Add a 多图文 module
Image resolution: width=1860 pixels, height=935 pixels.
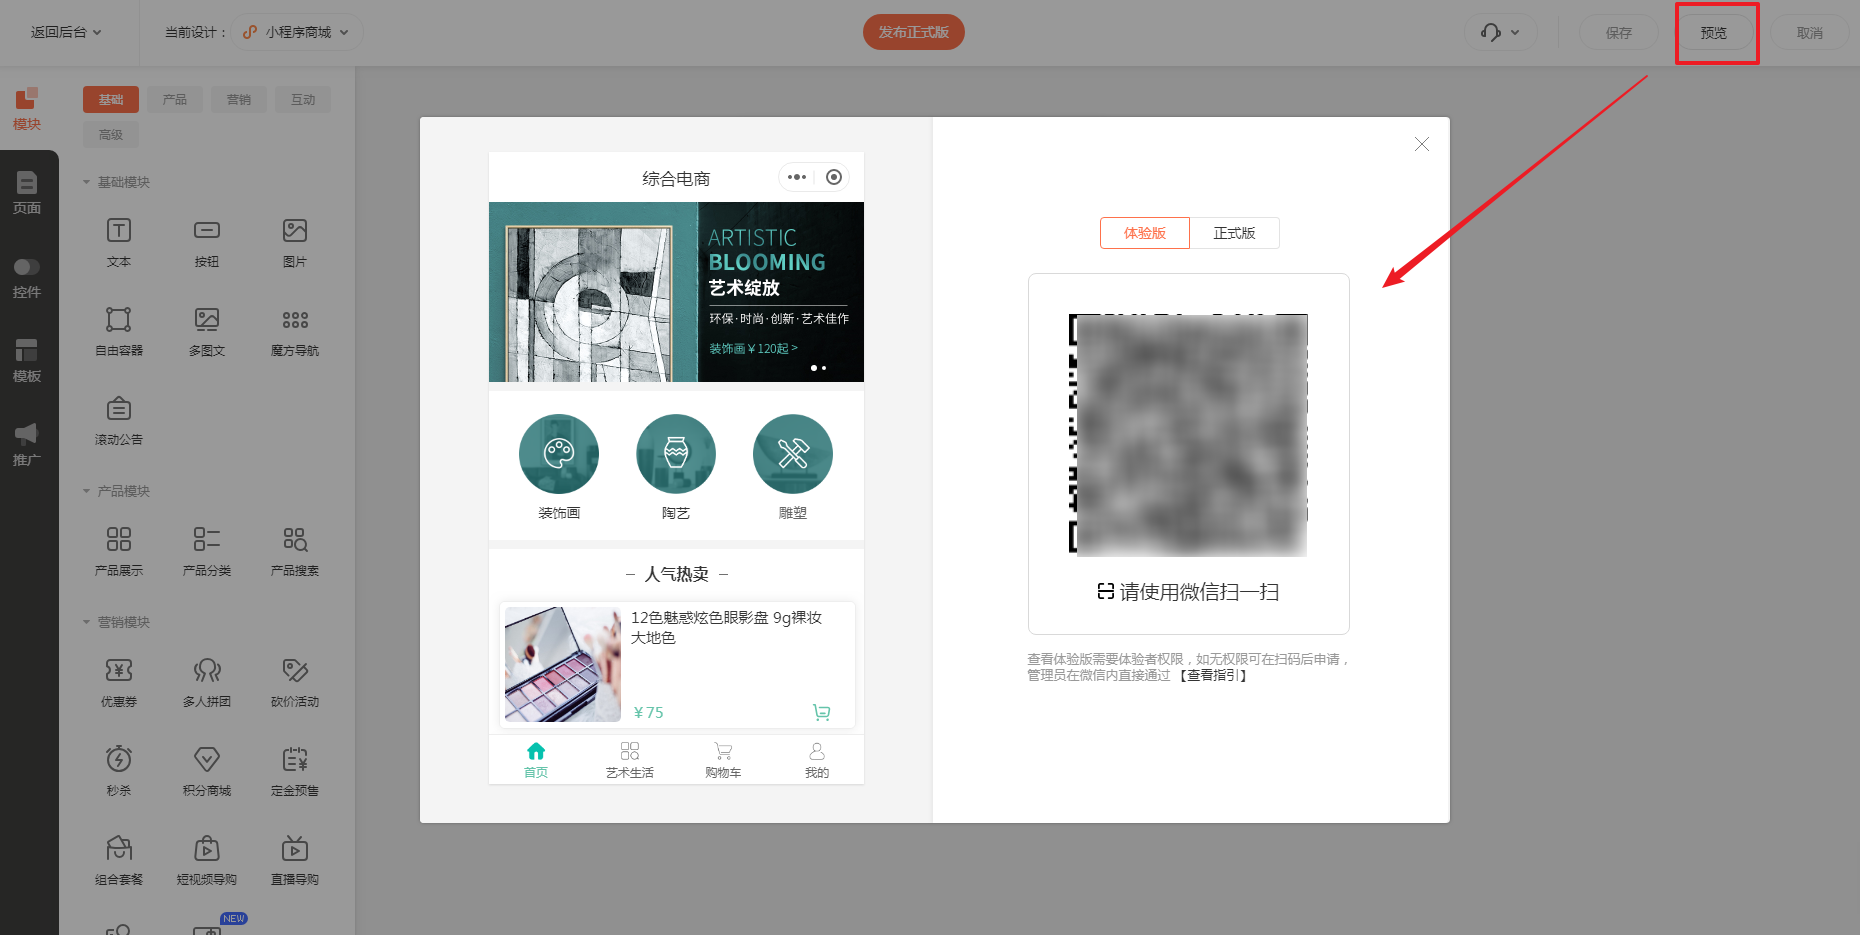coord(207,331)
